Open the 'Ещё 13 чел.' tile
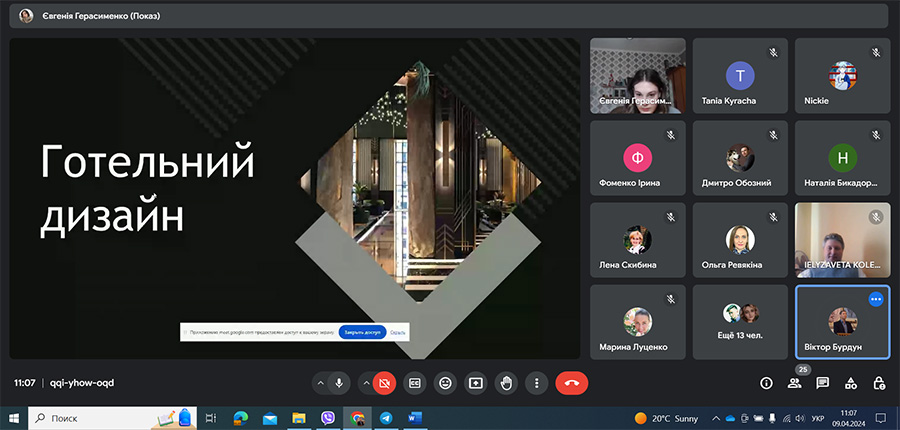900x430 pixels. (x=740, y=322)
